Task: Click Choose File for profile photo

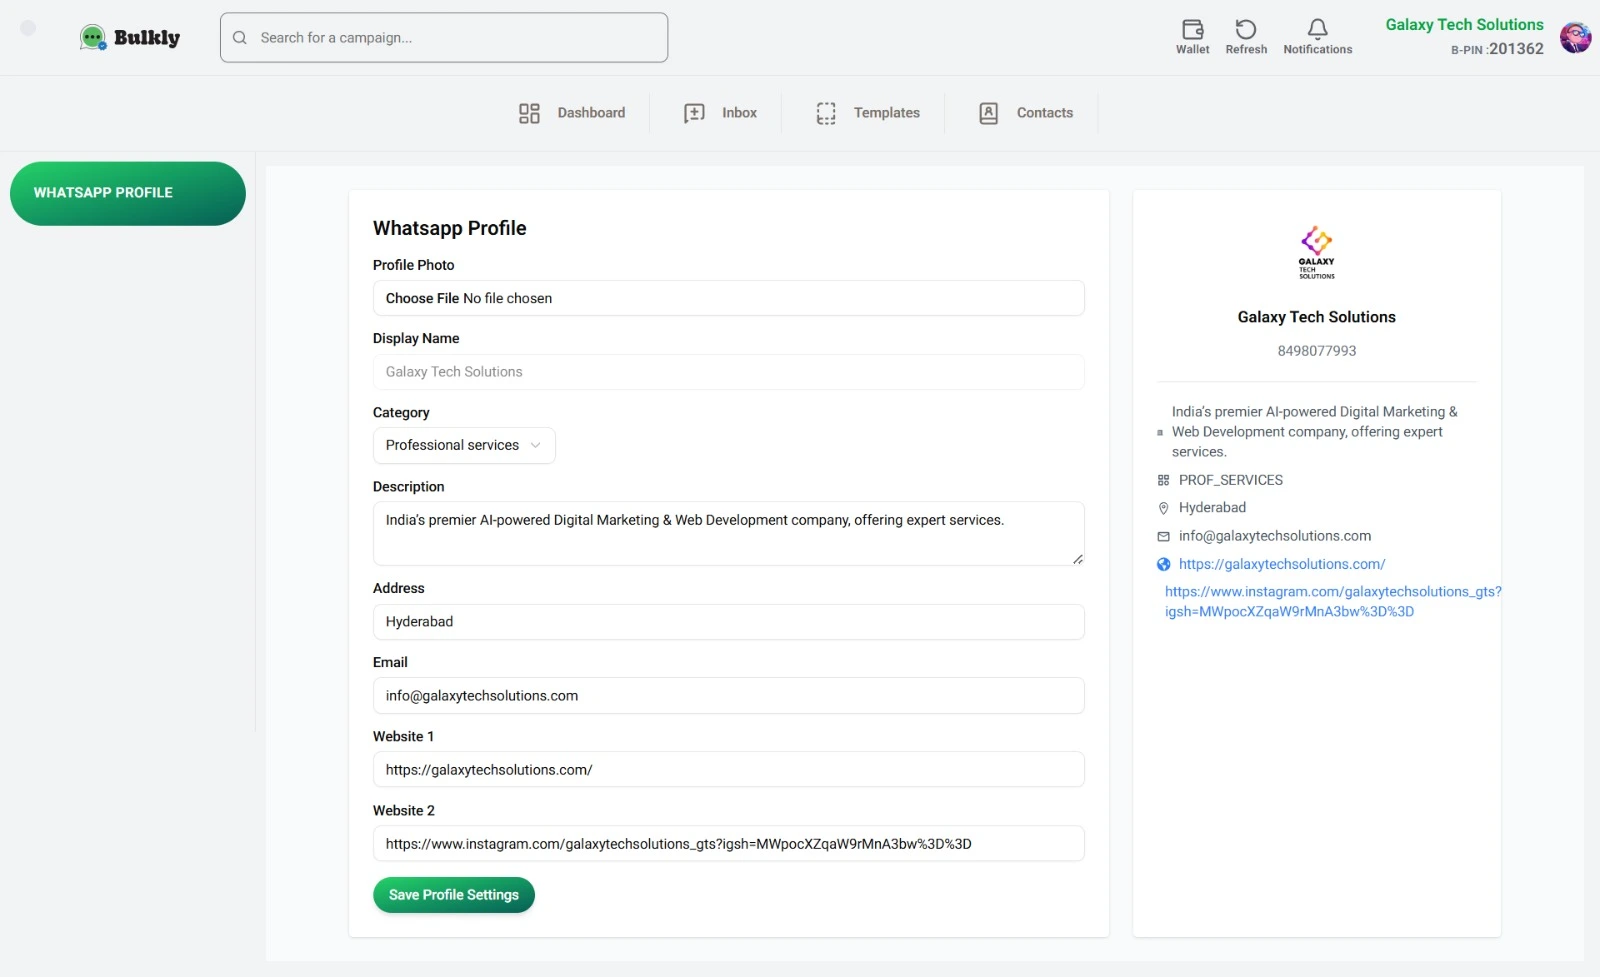Action: point(422,298)
